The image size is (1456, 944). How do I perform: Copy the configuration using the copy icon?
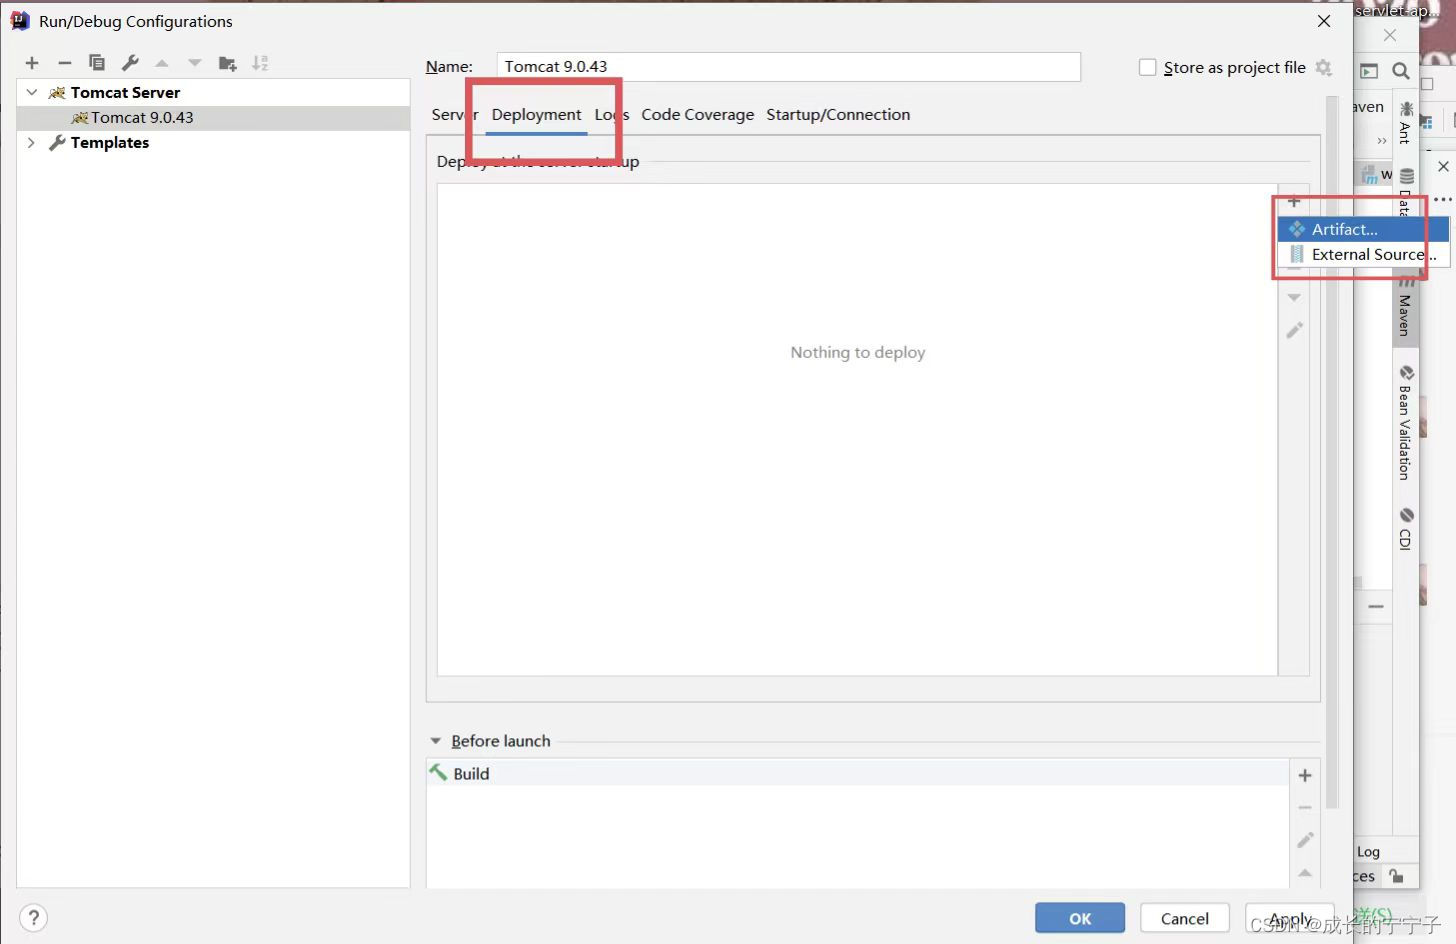[x=97, y=63]
